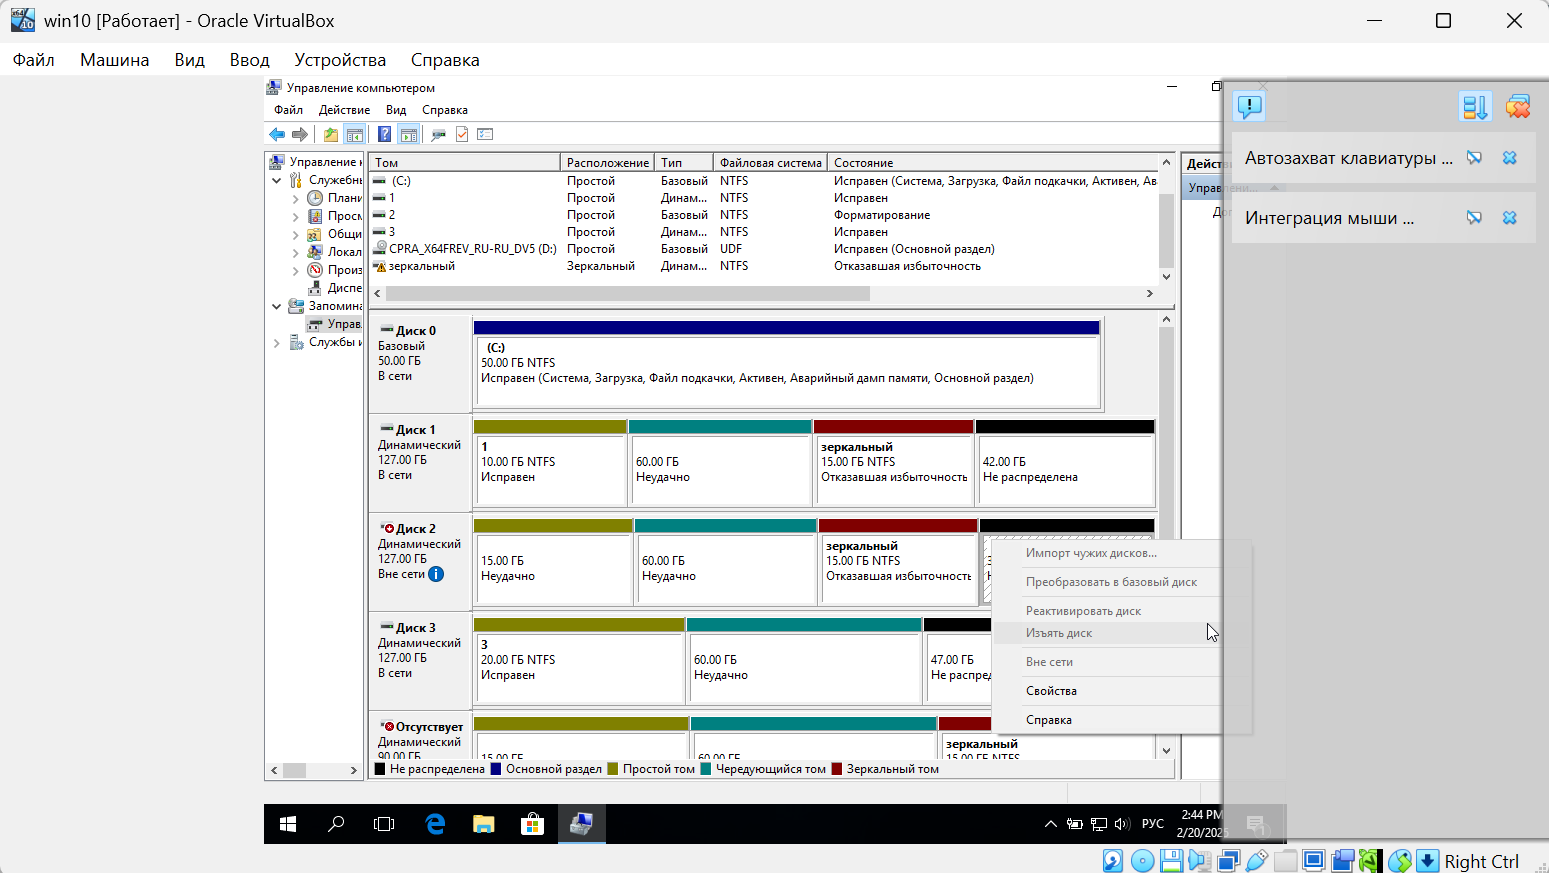Click the Состояние column header
1549x873 pixels.
tap(992, 162)
